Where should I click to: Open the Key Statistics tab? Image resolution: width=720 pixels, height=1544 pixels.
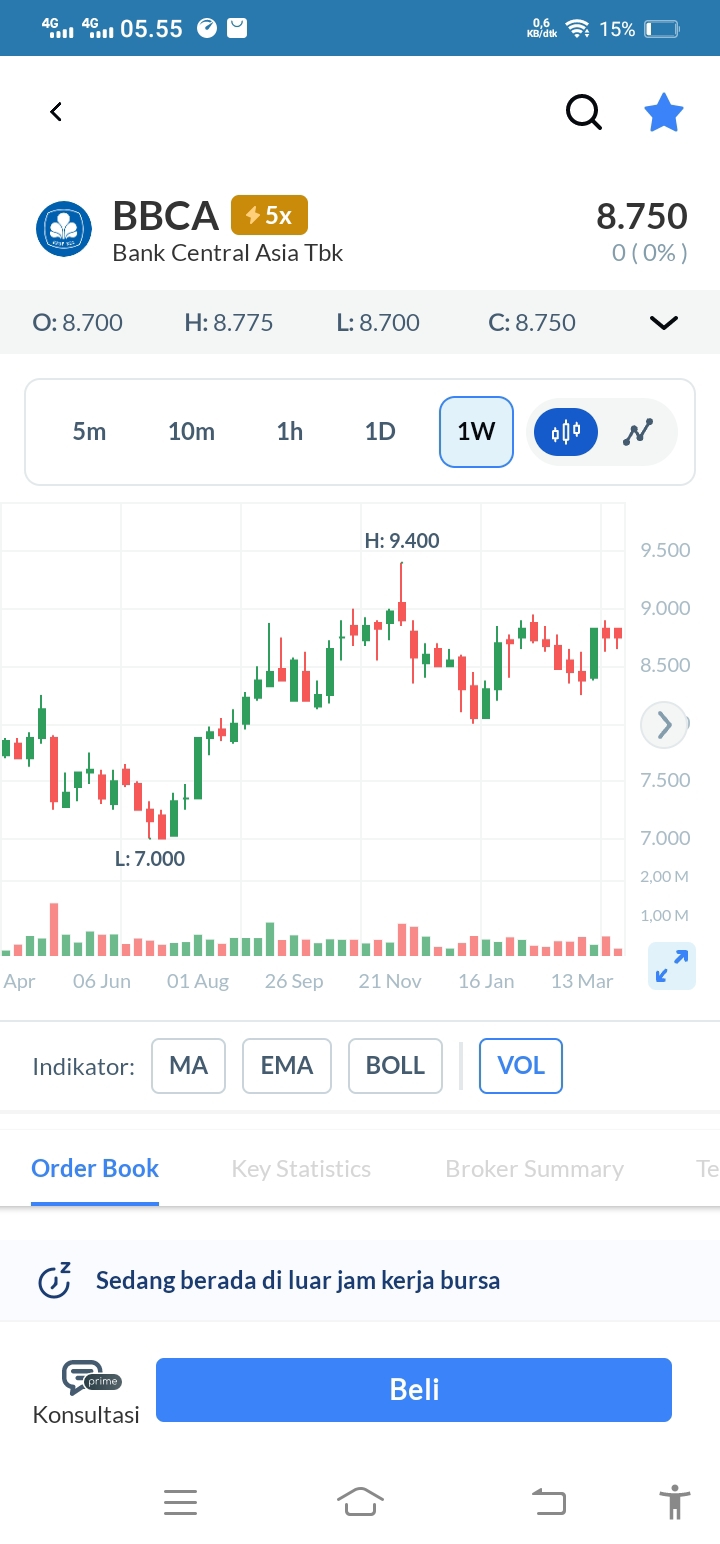coord(301,1169)
